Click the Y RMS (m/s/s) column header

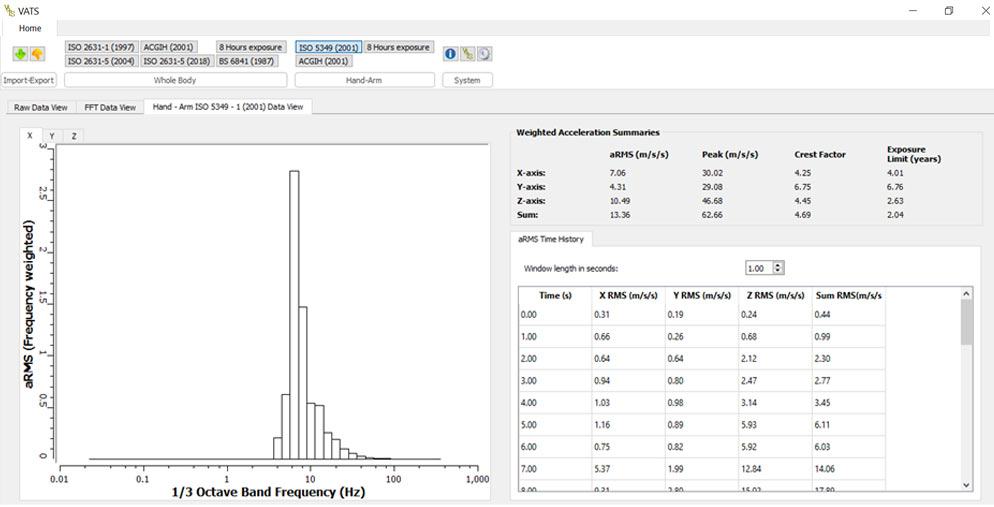click(702, 295)
